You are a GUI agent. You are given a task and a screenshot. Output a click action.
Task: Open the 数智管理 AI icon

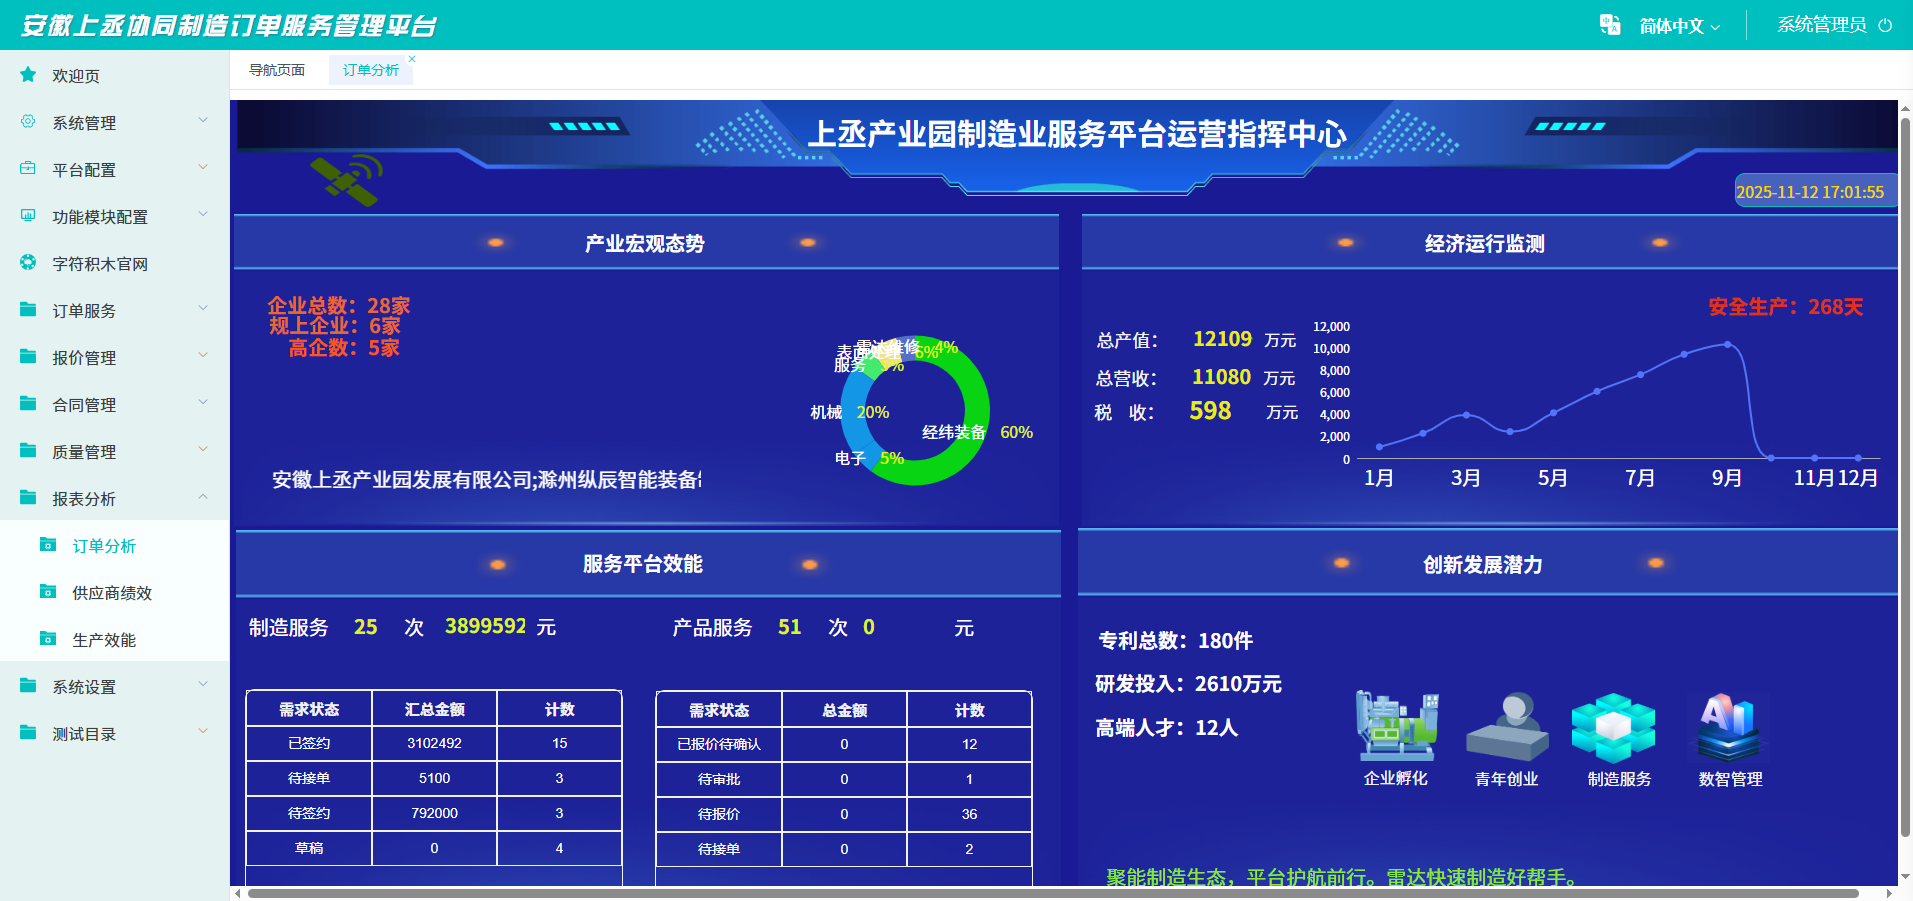(x=1728, y=727)
